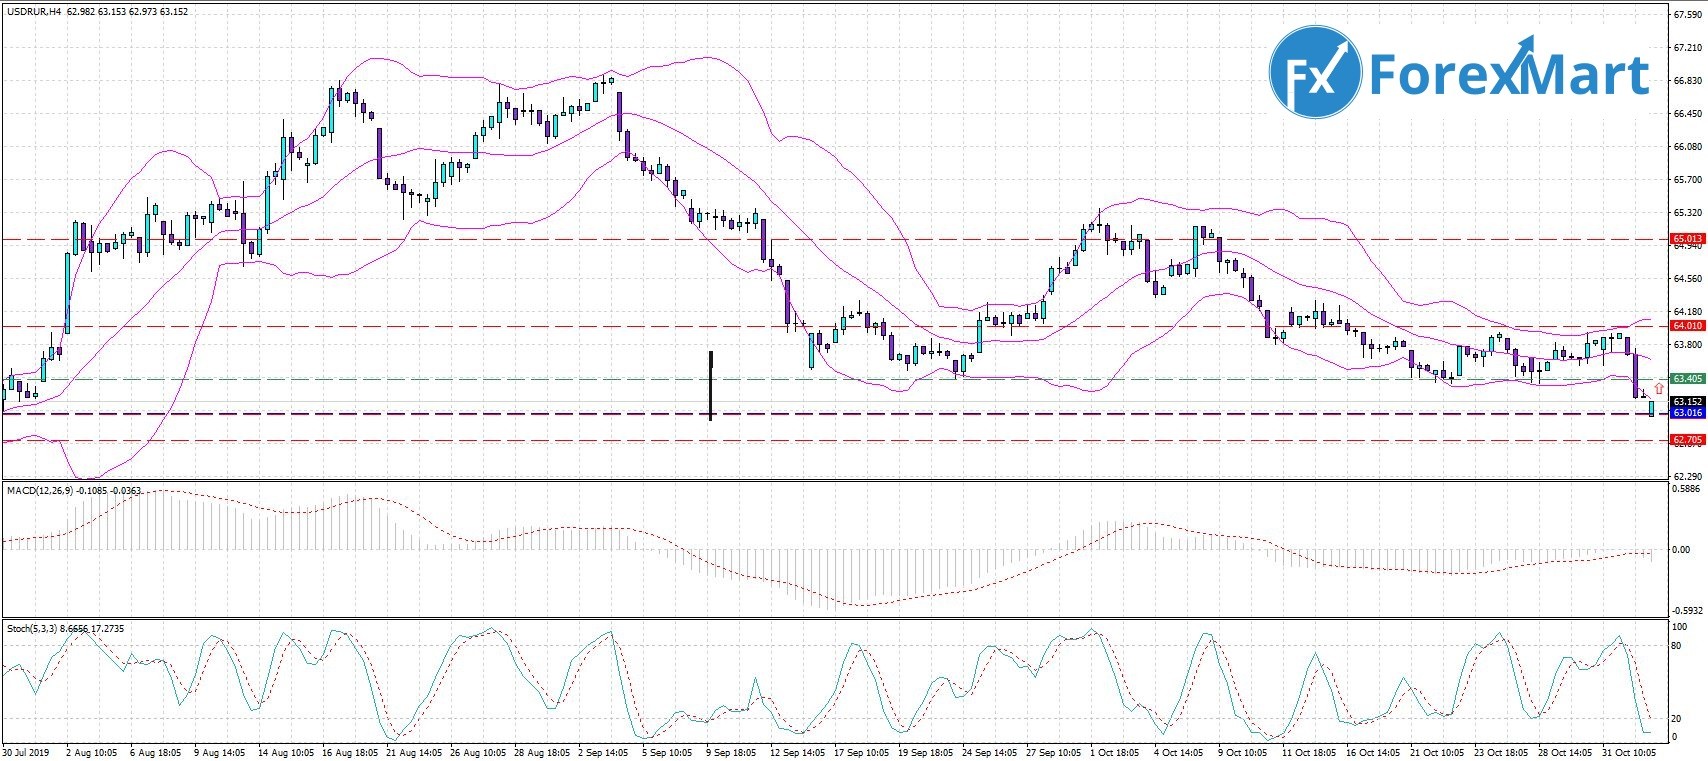This screenshot has width=1708, height=761.
Task: Select the MACD(12,26,9) indicator label
Action: (39, 490)
